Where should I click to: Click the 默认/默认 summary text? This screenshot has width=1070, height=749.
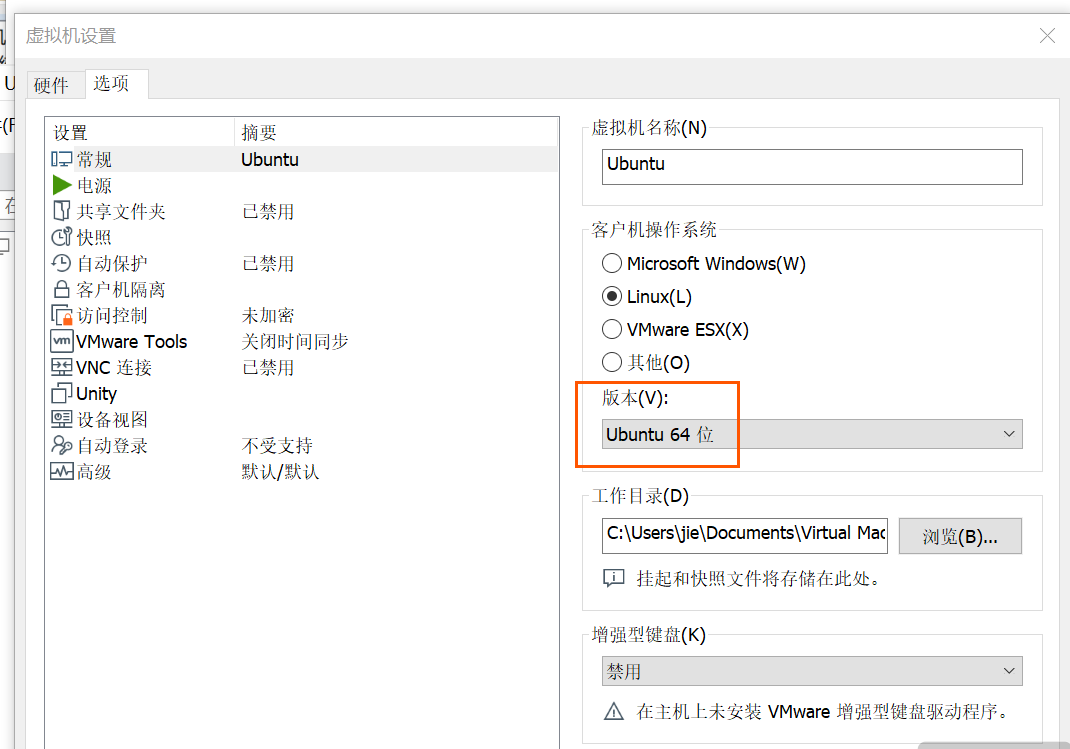coord(280,471)
